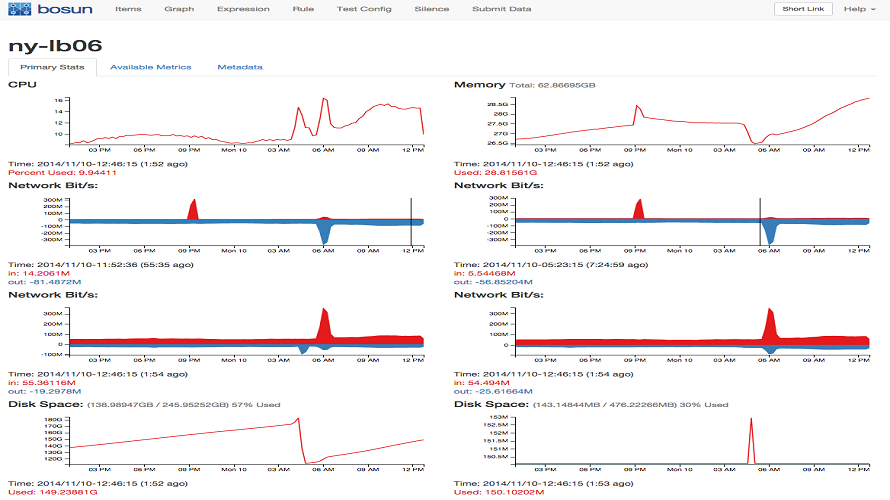Image resolution: width=890 pixels, height=500 pixels.
Task: Click the CPU graph peak near 06 AM
Action: click(325, 99)
